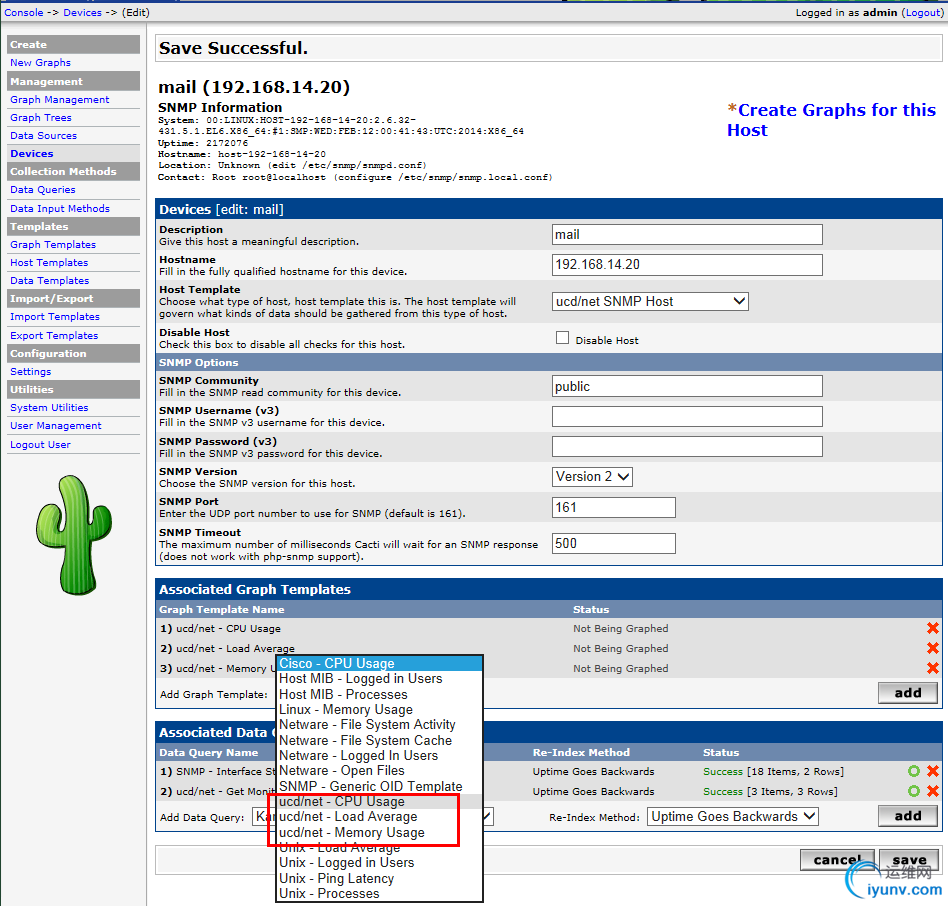Viewport: 948px width, 906px height.
Task: Reload the SNMP - Interface Statistics data query
Action: pyautogui.click(x=914, y=771)
